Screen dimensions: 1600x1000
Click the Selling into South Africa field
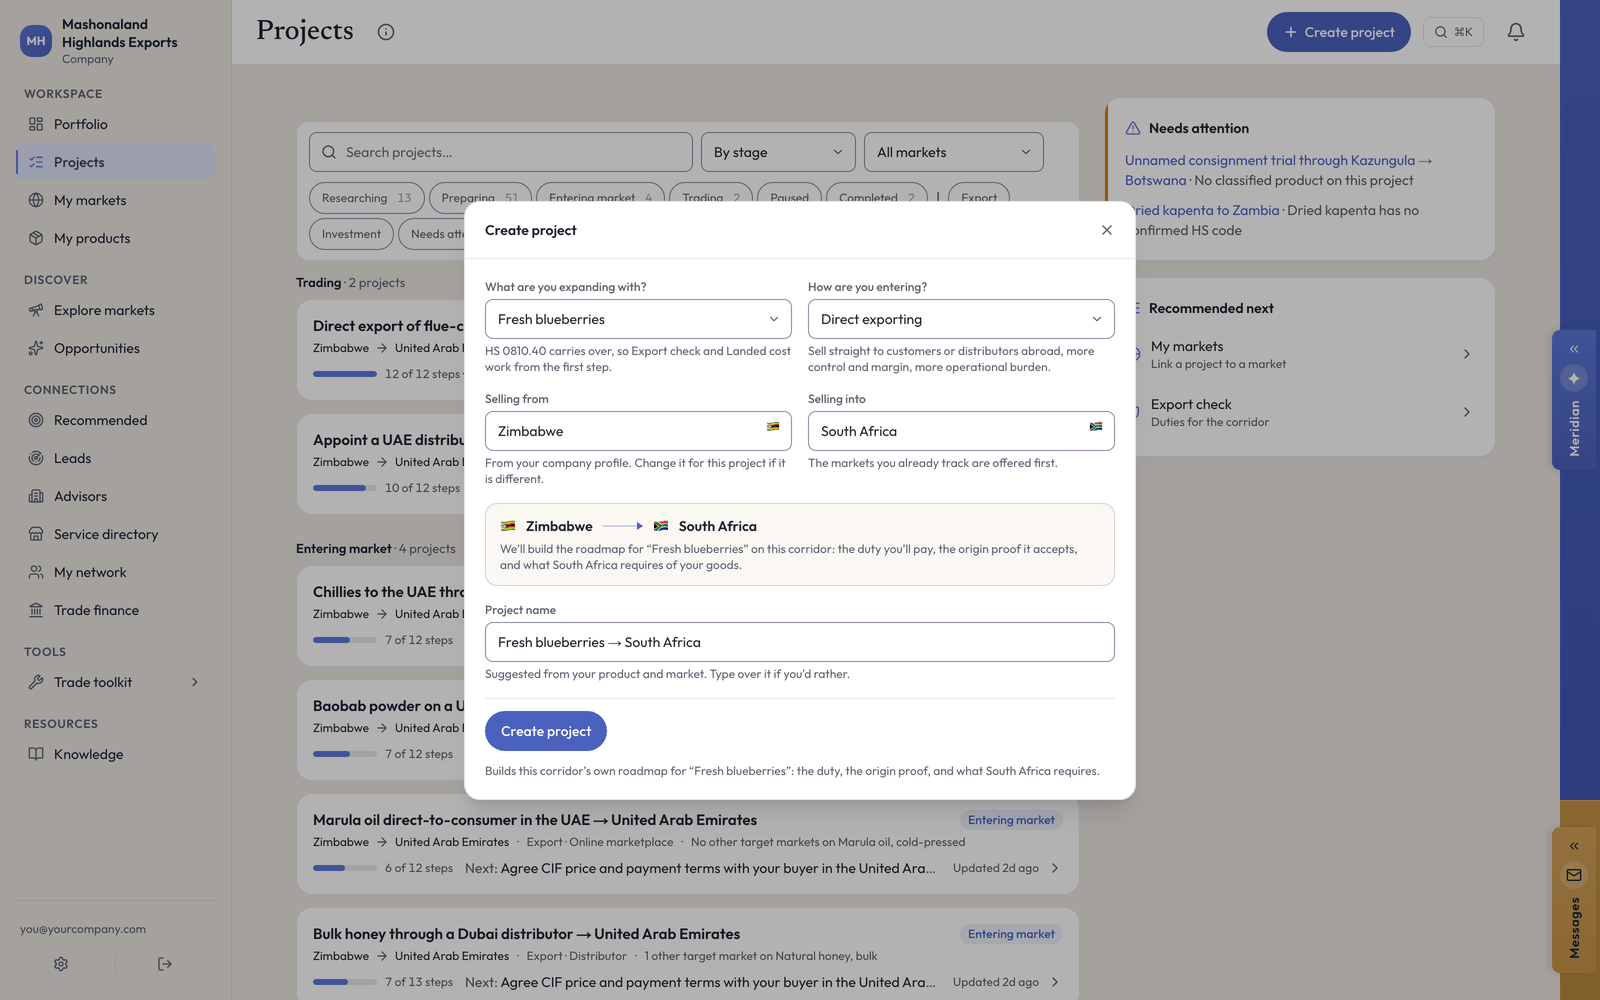pyautogui.click(x=961, y=431)
